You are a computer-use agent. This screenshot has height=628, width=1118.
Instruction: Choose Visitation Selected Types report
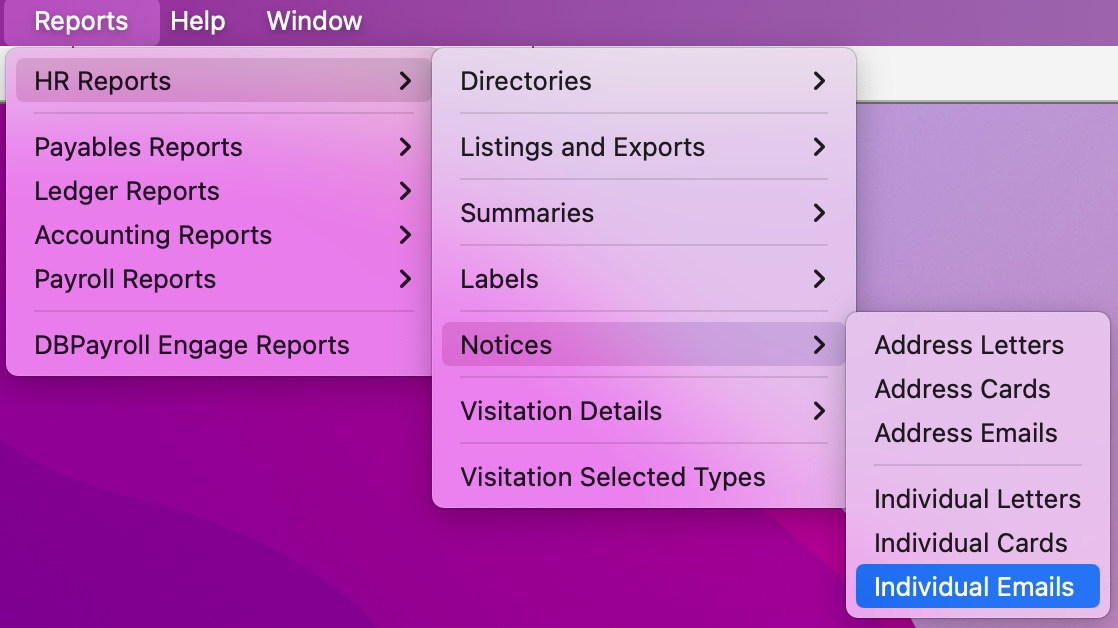(612, 477)
